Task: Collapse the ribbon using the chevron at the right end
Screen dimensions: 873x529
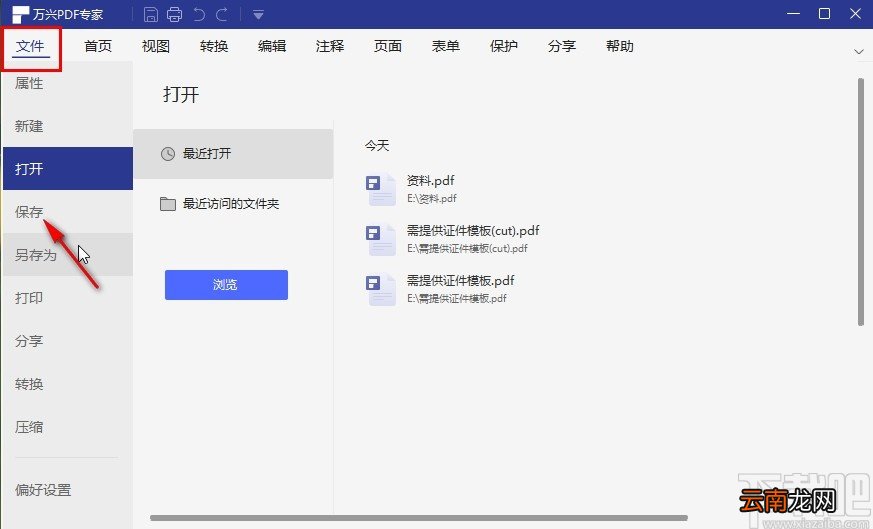Action: (x=859, y=52)
